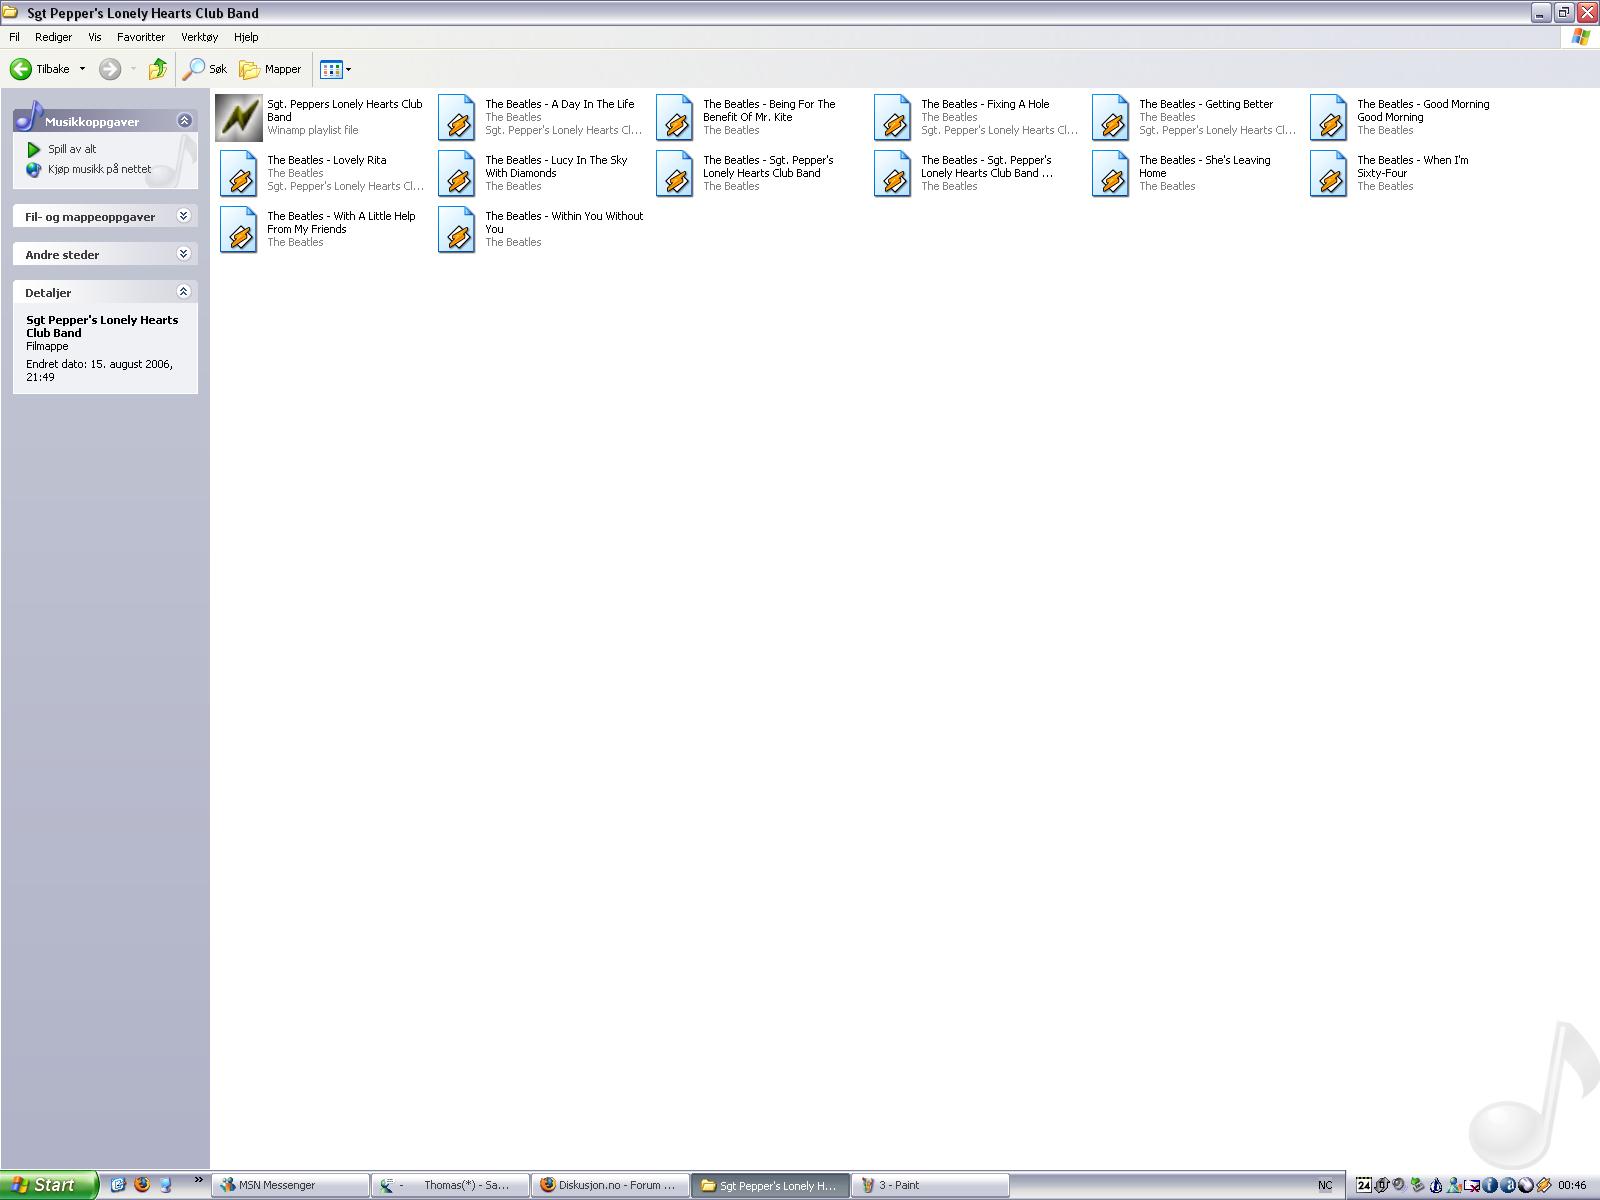Launch Firefox from quick launch bar

(x=142, y=1185)
